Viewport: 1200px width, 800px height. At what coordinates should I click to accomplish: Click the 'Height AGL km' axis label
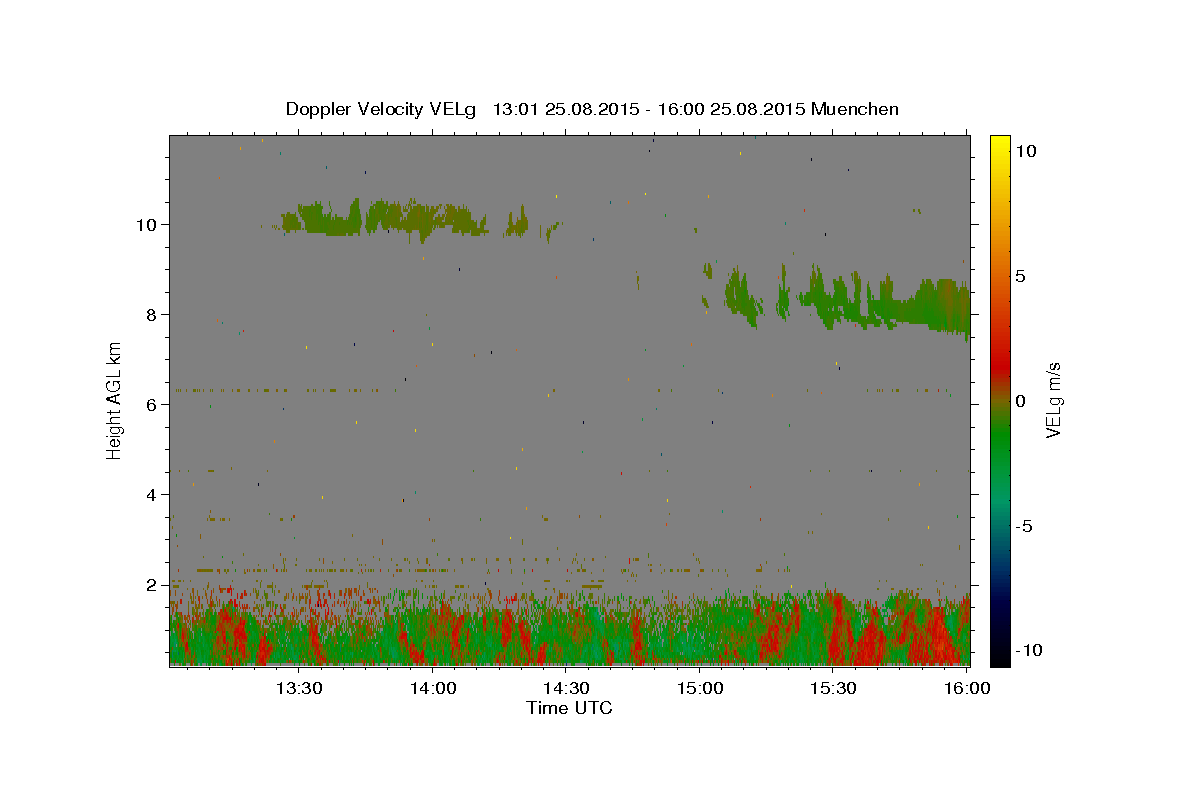(x=114, y=399)
